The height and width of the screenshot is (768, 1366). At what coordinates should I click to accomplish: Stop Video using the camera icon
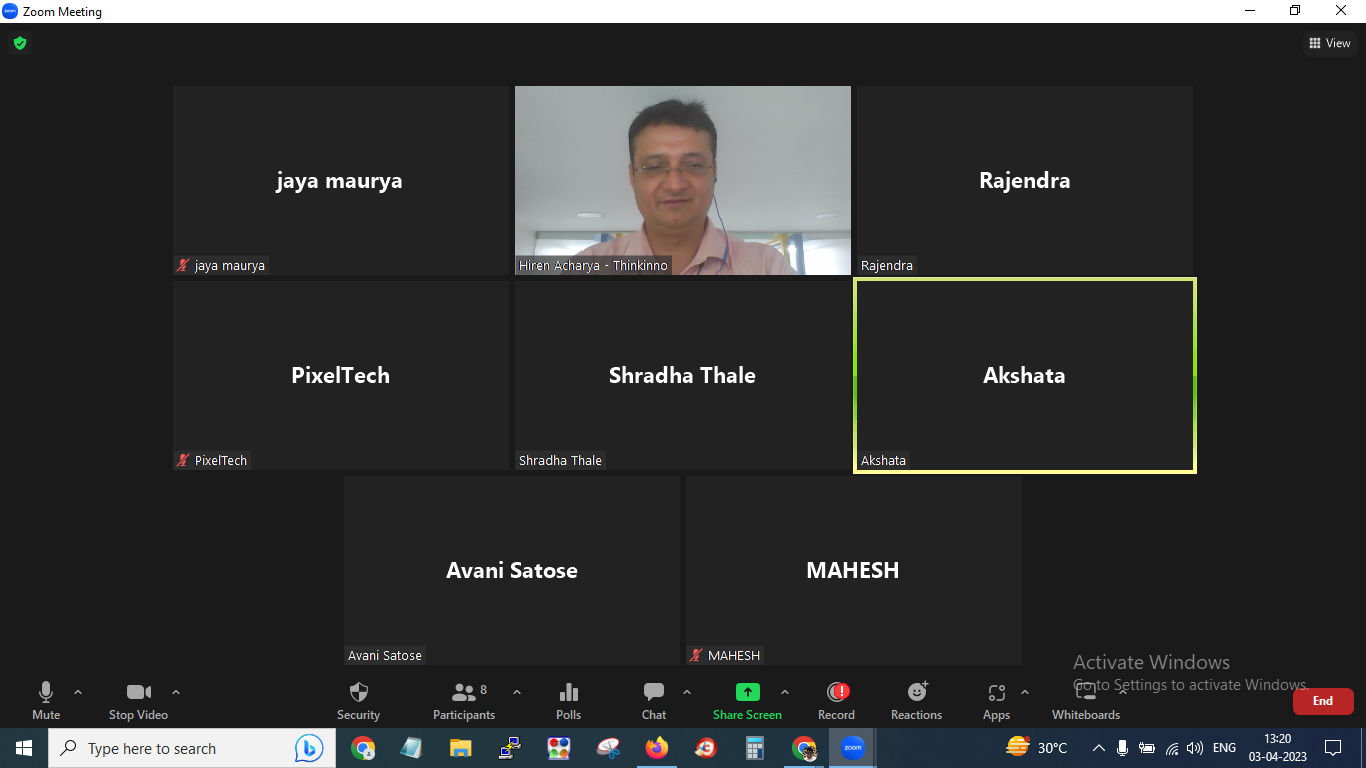click(138, 700)
